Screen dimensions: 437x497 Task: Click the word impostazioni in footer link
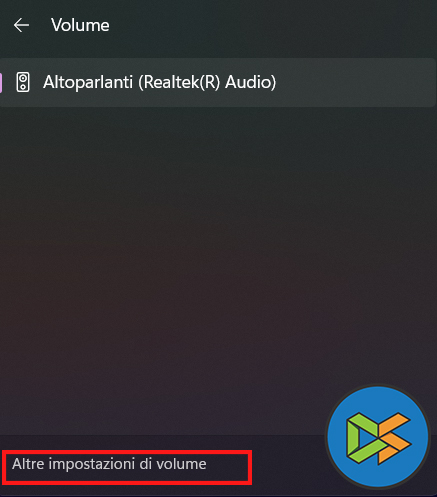[91, 464]
